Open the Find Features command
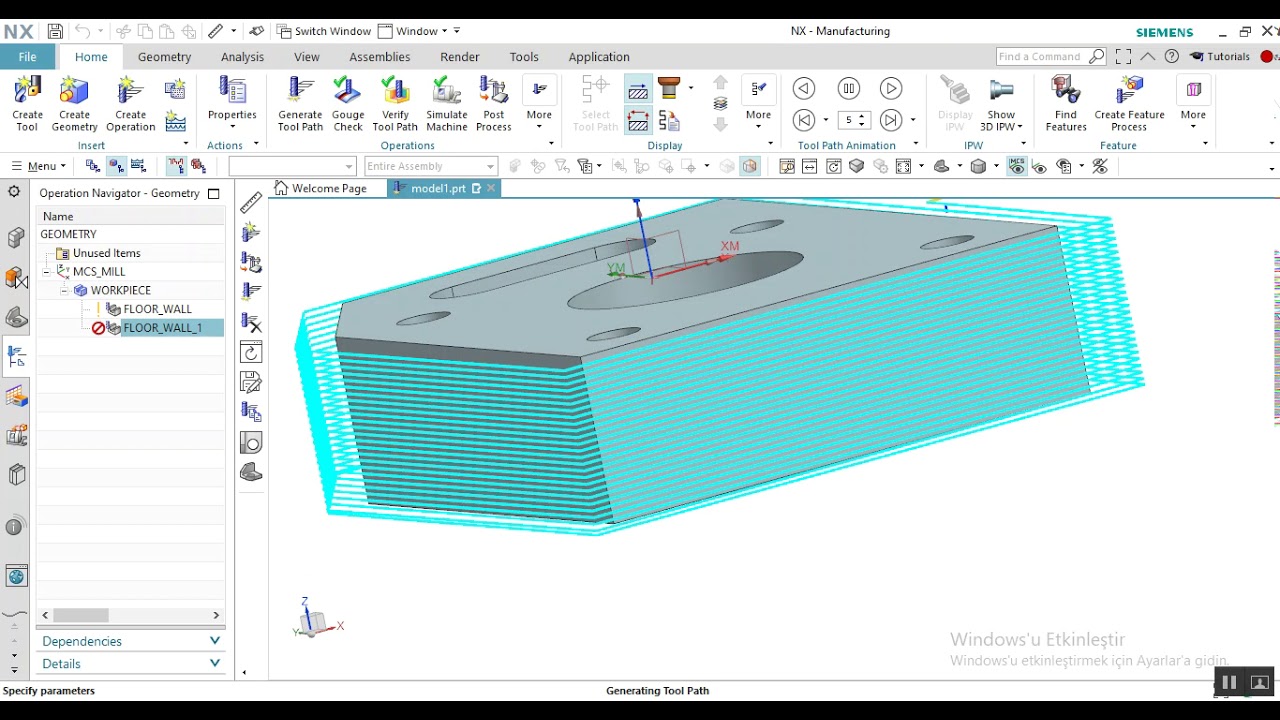The image size is (1280, 720). click(x=1066, y=104)
